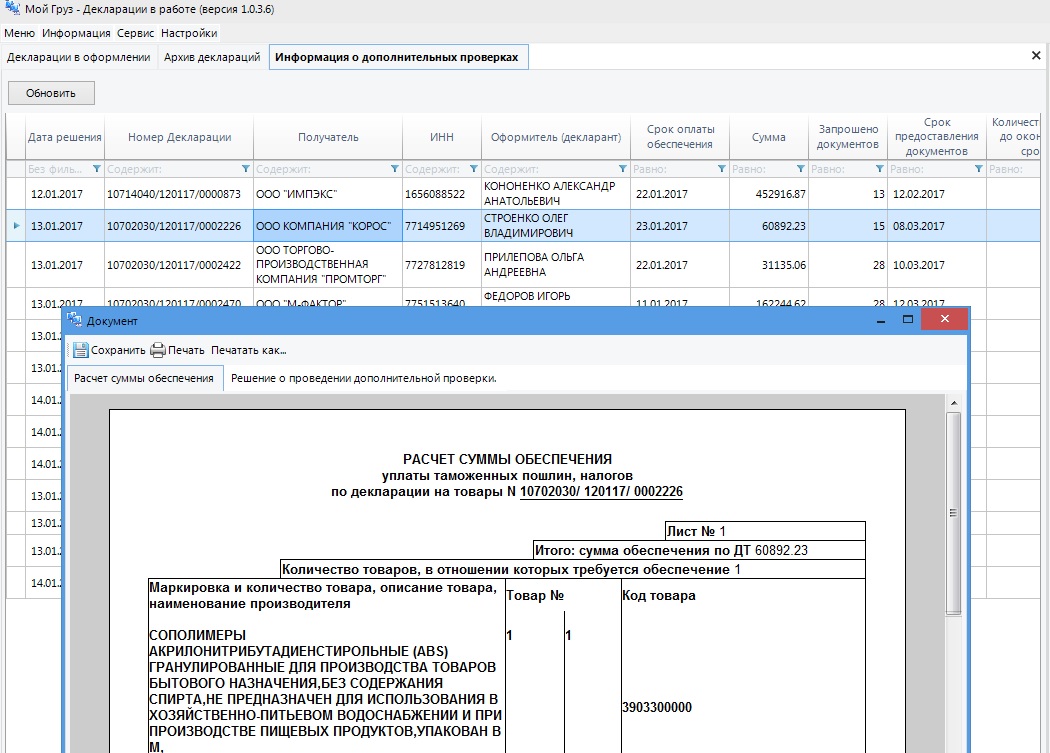This screenshot has width=1050, height=753.
Task: Open filter dropdown for Оформитель (декларант)
Action: 623,169
